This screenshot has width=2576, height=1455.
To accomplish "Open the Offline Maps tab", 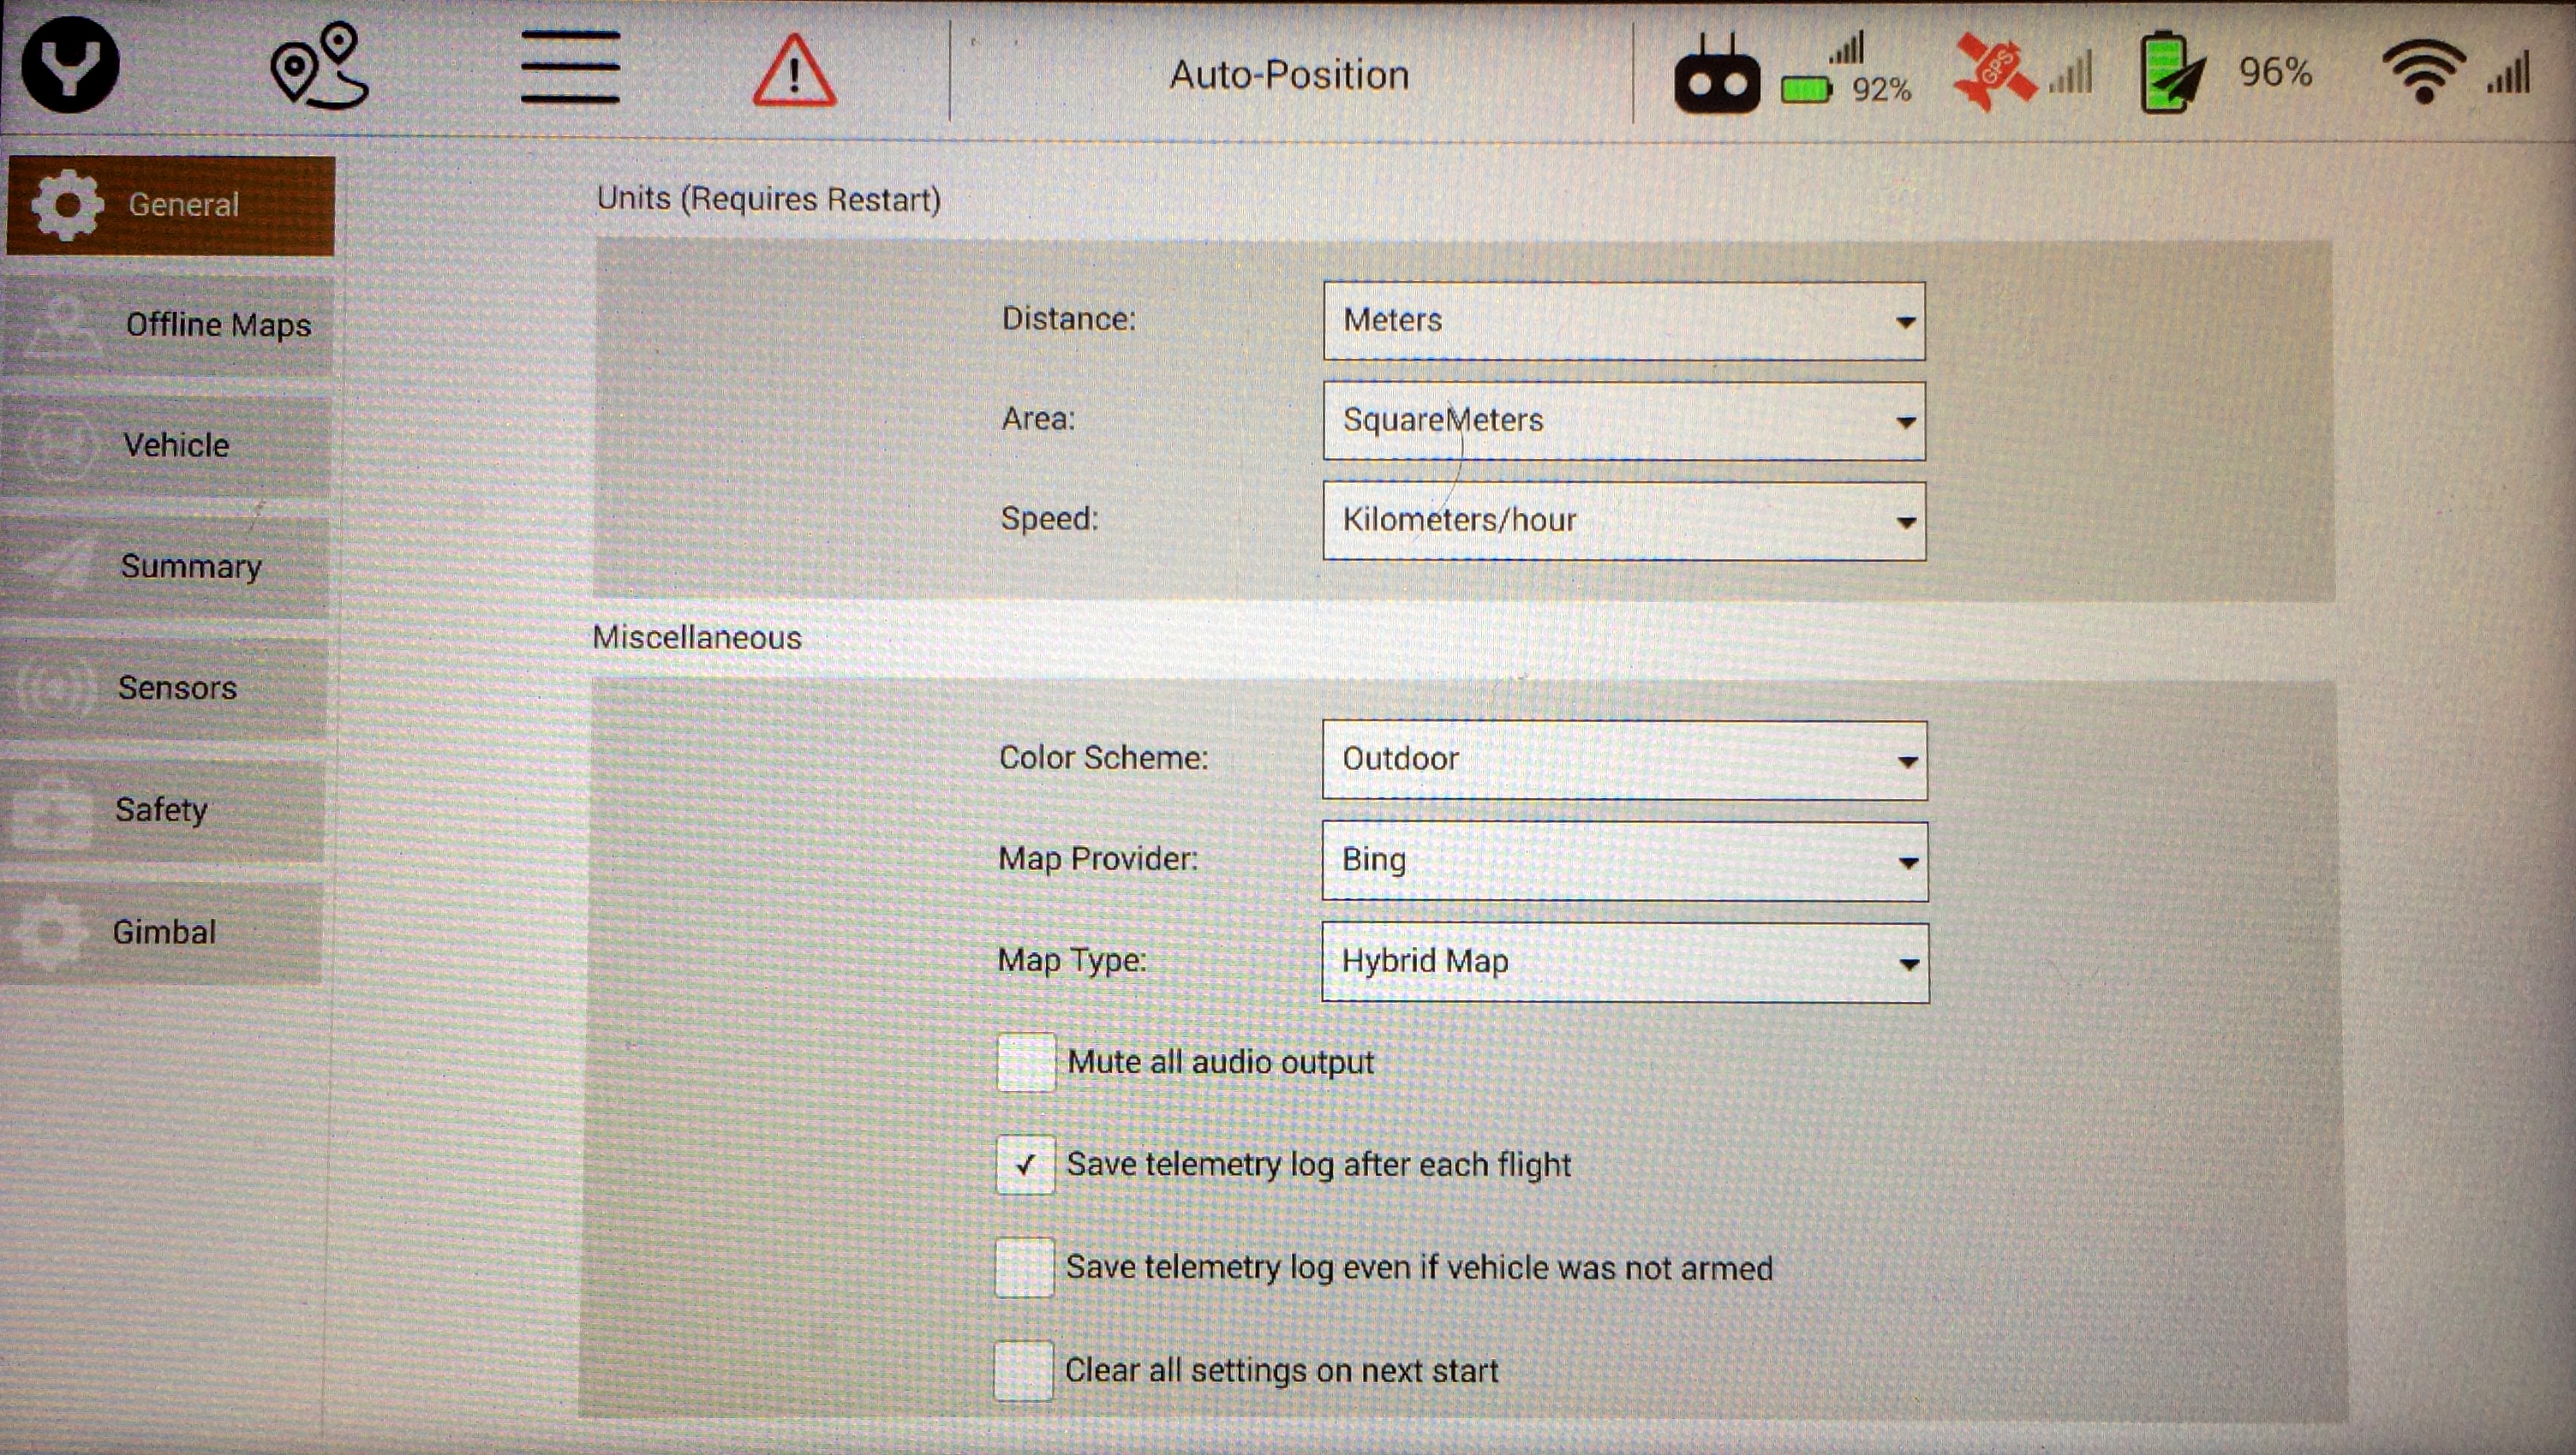I will [x=168, y=325].
